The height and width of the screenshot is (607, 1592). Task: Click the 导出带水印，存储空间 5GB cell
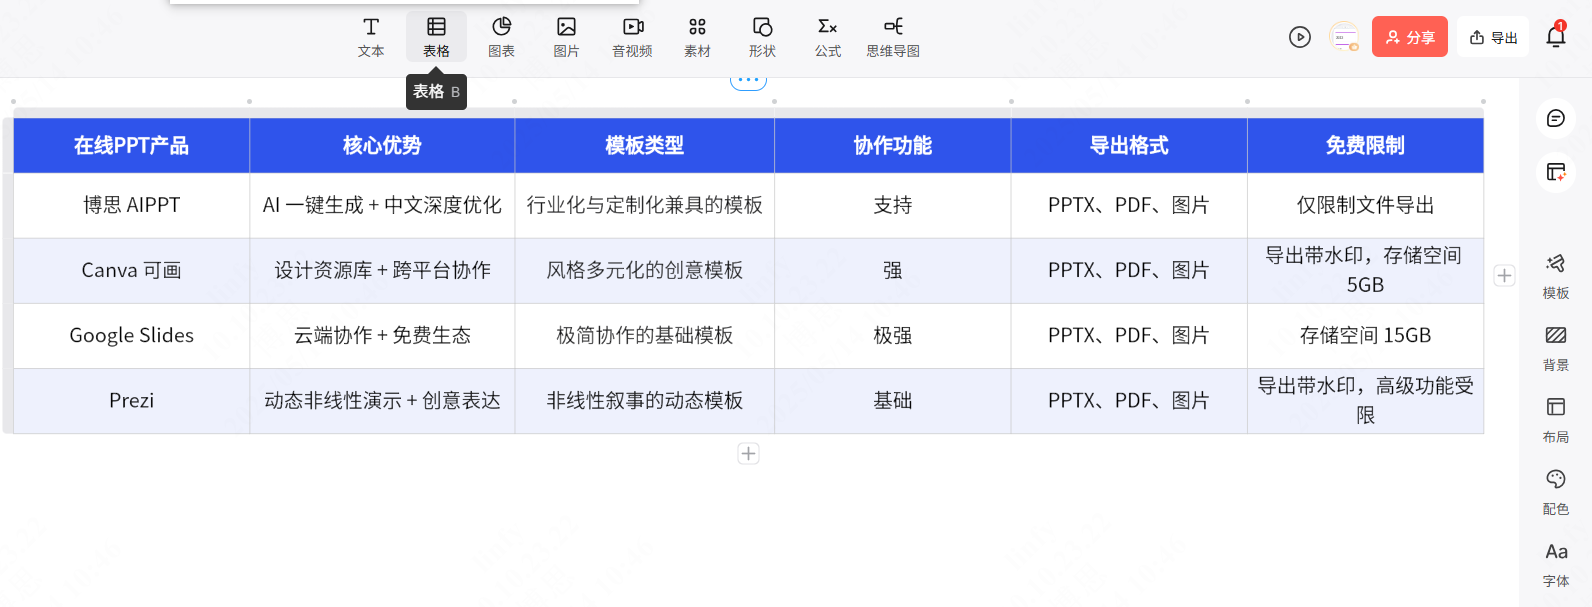1365,270
